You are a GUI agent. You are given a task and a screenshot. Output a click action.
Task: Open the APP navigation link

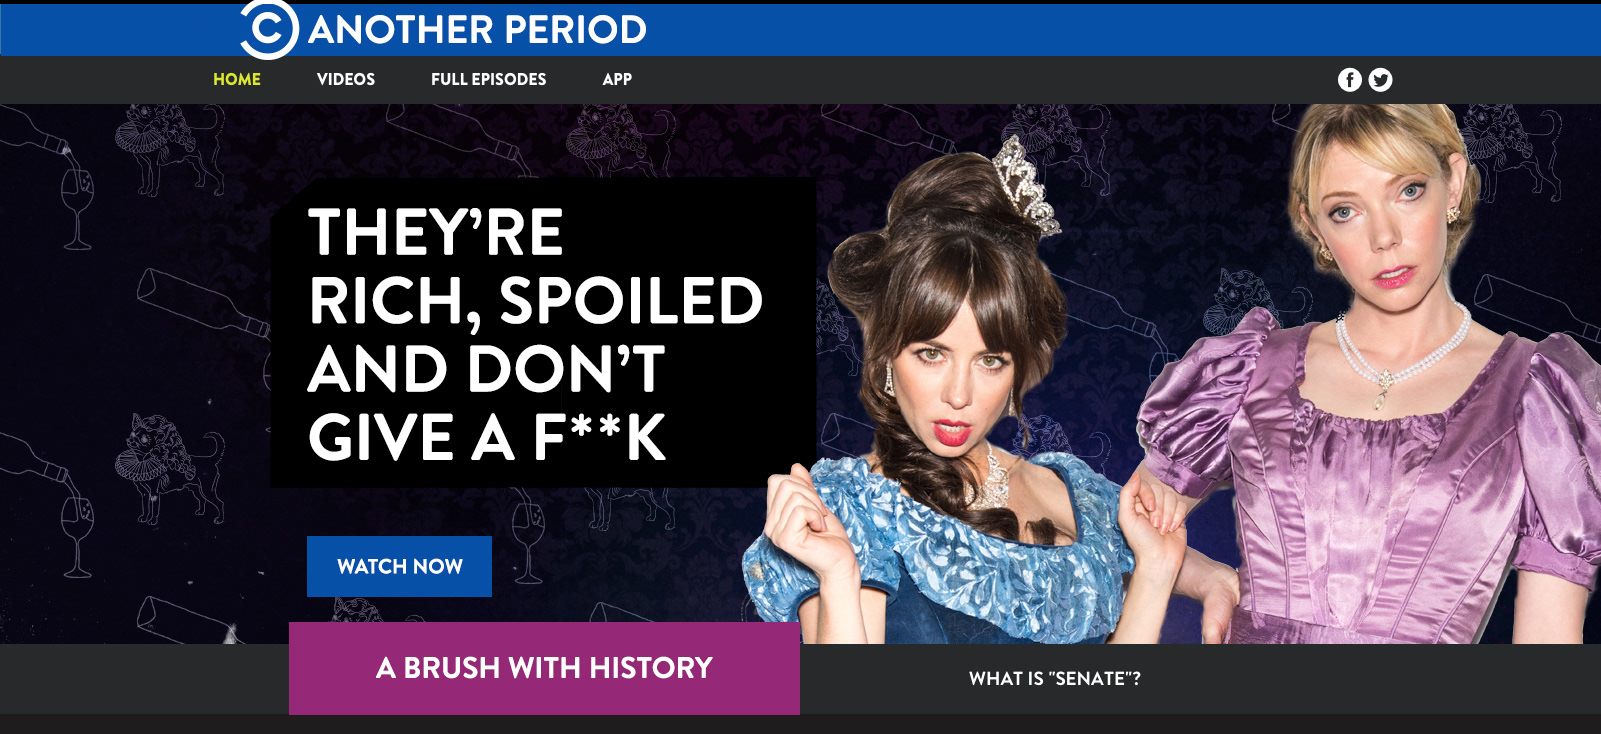click(x=617, y=79)
